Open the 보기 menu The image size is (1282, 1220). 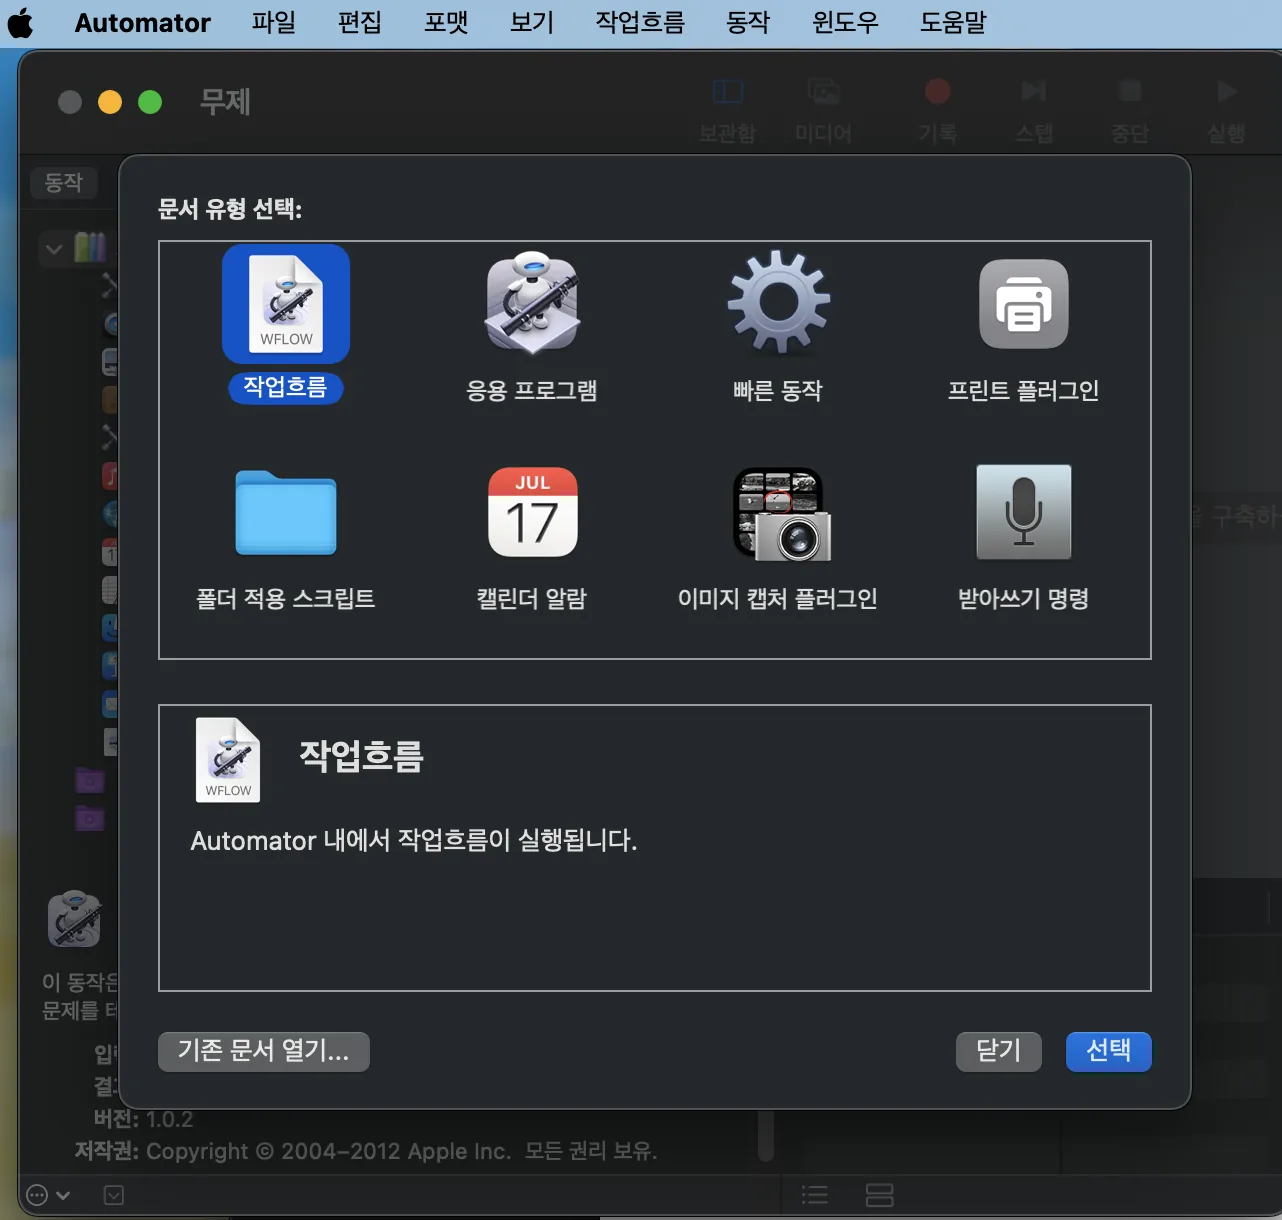pos(532,22)
